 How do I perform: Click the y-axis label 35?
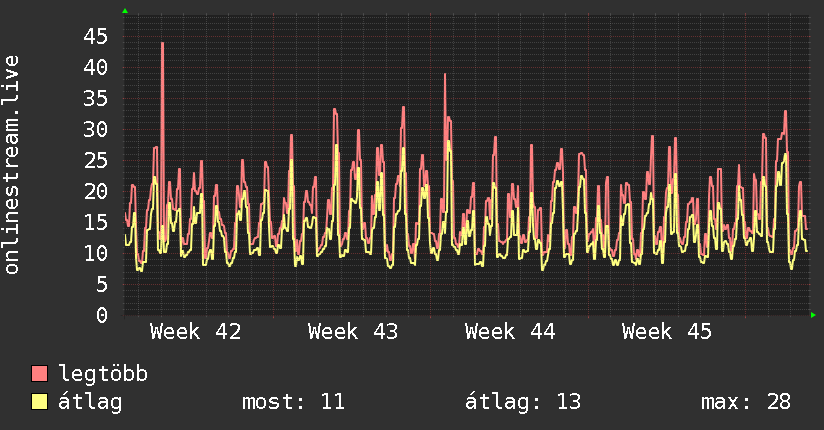click(95, 98)
